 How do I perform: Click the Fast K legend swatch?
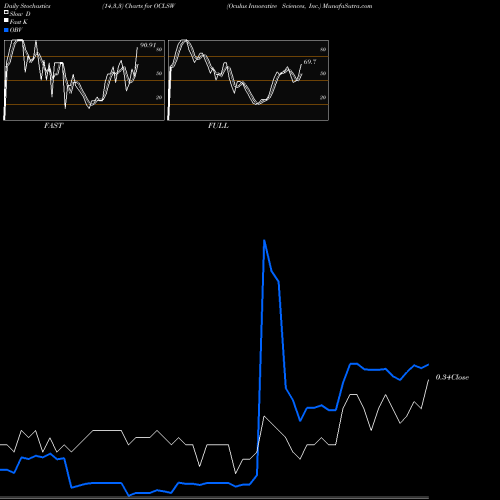pos(6,21)
